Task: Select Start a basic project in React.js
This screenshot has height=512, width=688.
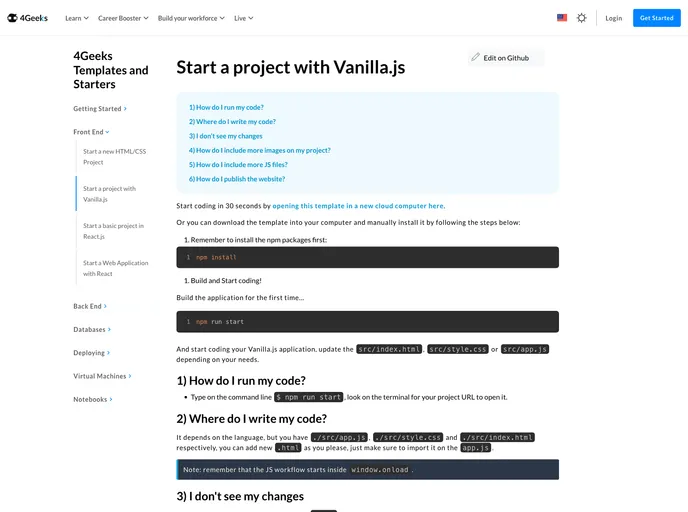Action: pyautogui.click(x=113, y=231)
